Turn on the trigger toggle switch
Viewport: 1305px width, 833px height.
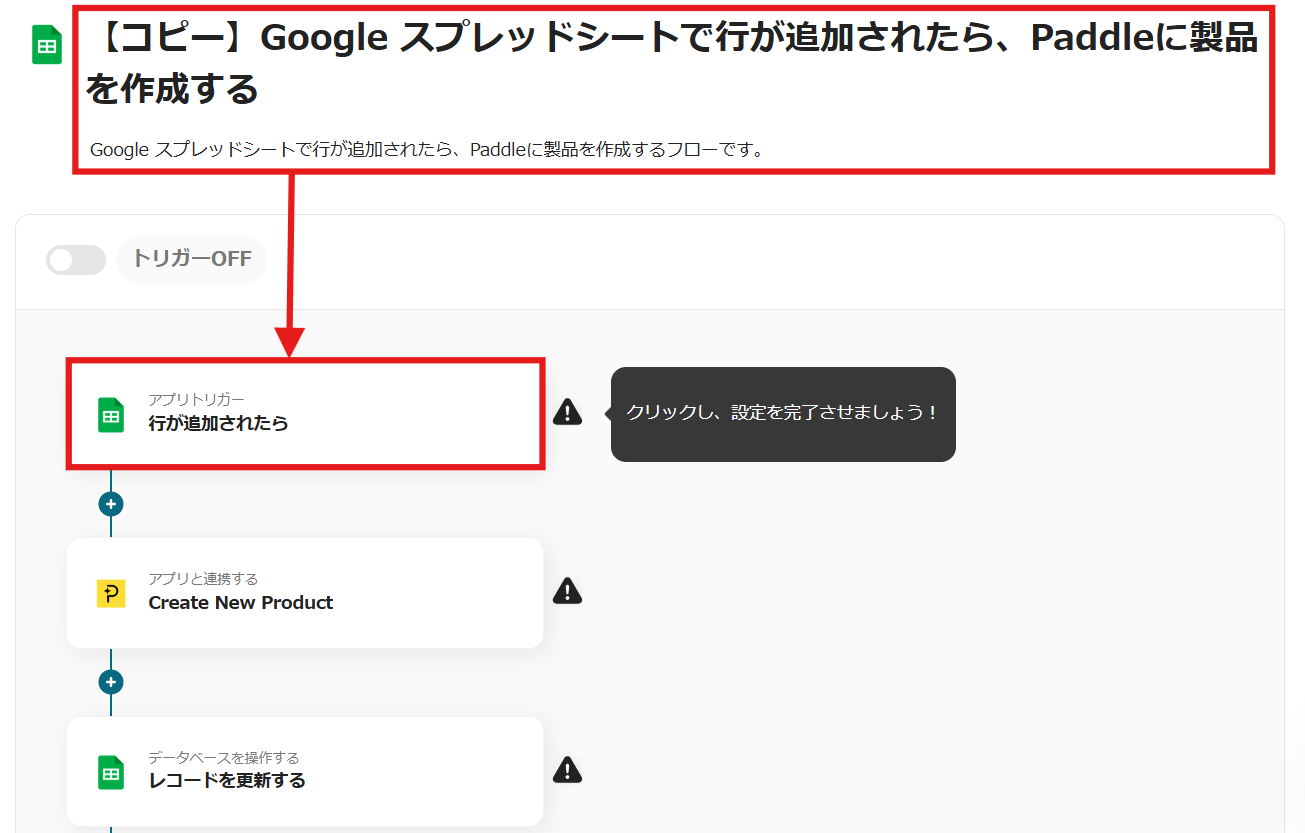[76, 260]
